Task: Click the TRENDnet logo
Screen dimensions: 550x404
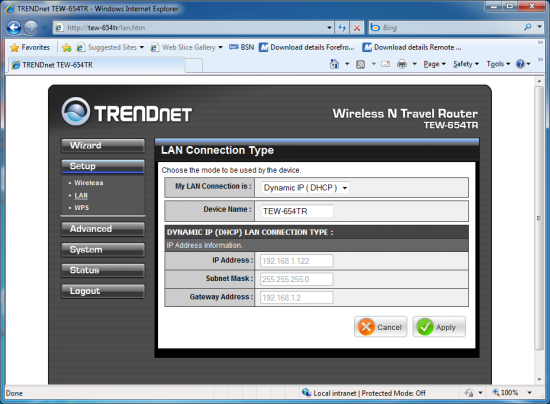Action: click(127, 112)
